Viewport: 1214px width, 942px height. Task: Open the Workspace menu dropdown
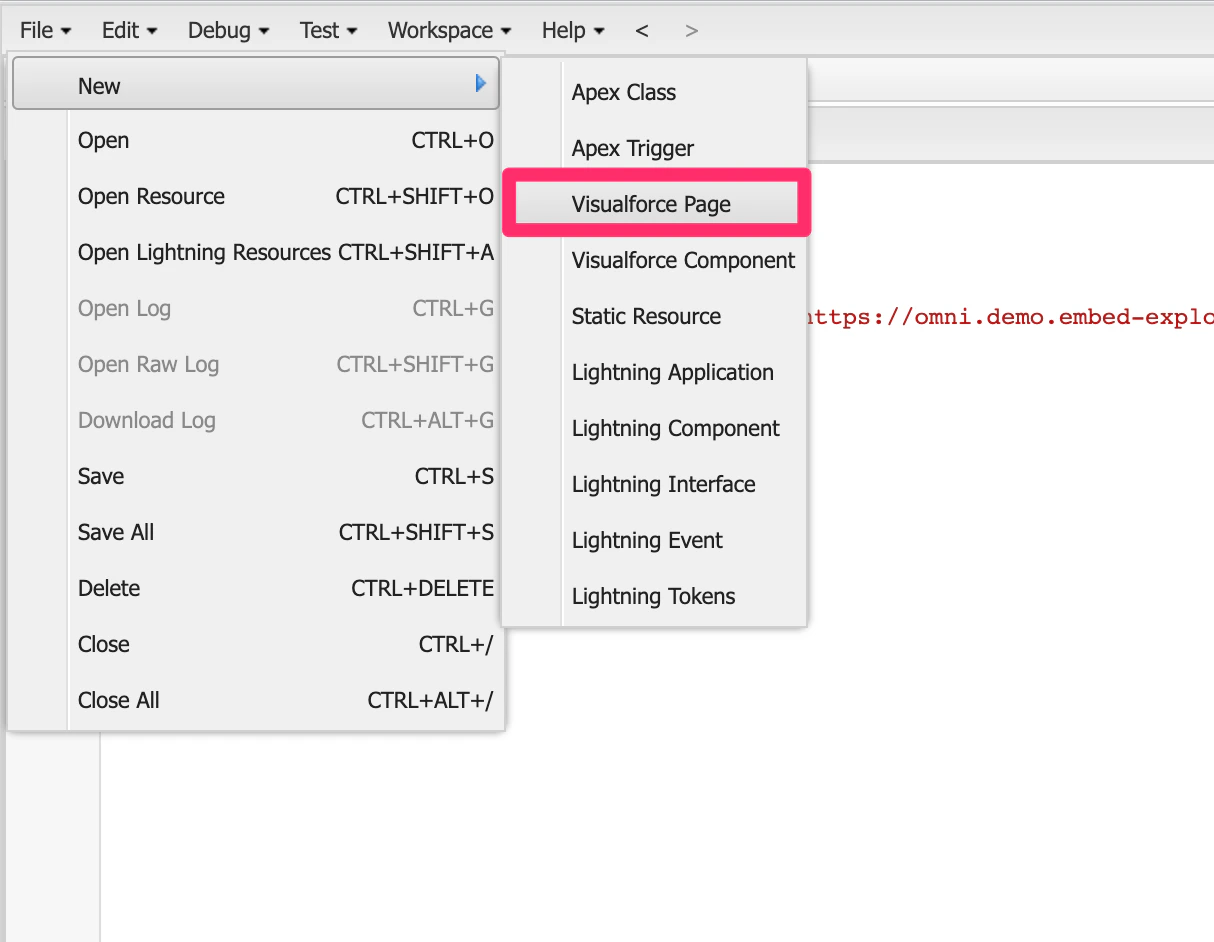click(x=442, y=29)
